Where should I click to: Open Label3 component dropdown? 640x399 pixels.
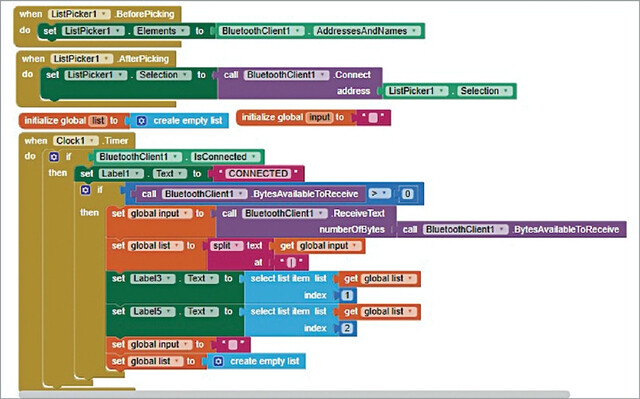tap(153, 278)
